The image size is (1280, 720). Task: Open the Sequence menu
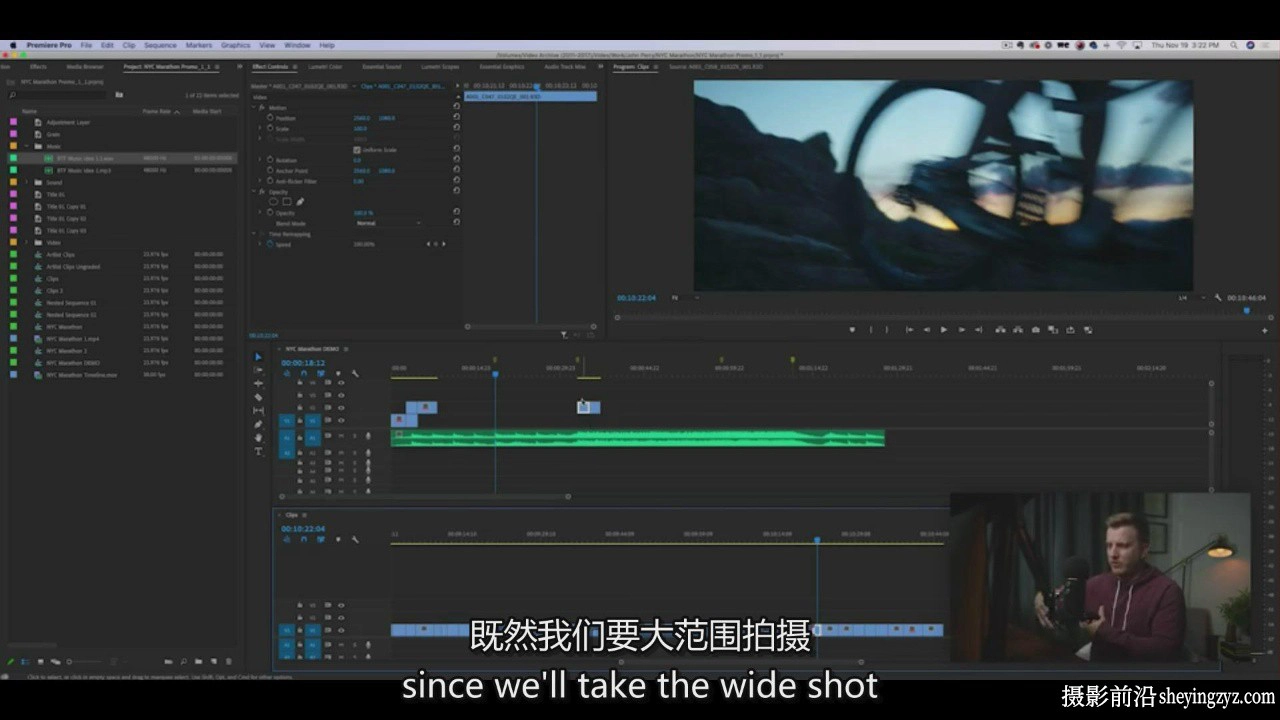(160, 45)
